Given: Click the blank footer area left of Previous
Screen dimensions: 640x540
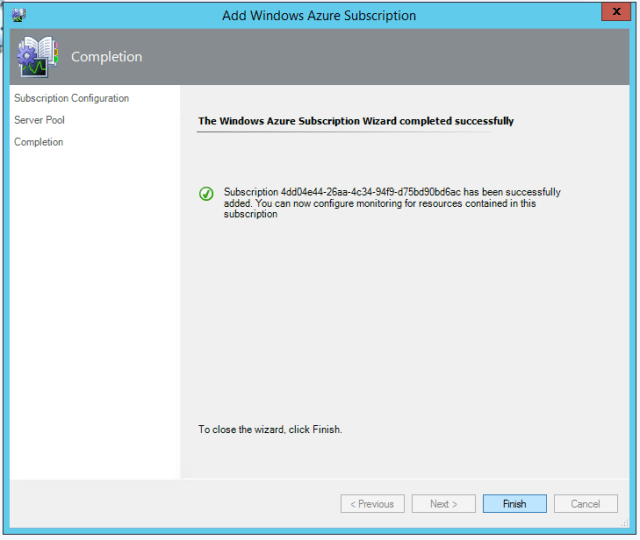Looking at the screenshot, I should pos(170,504).
